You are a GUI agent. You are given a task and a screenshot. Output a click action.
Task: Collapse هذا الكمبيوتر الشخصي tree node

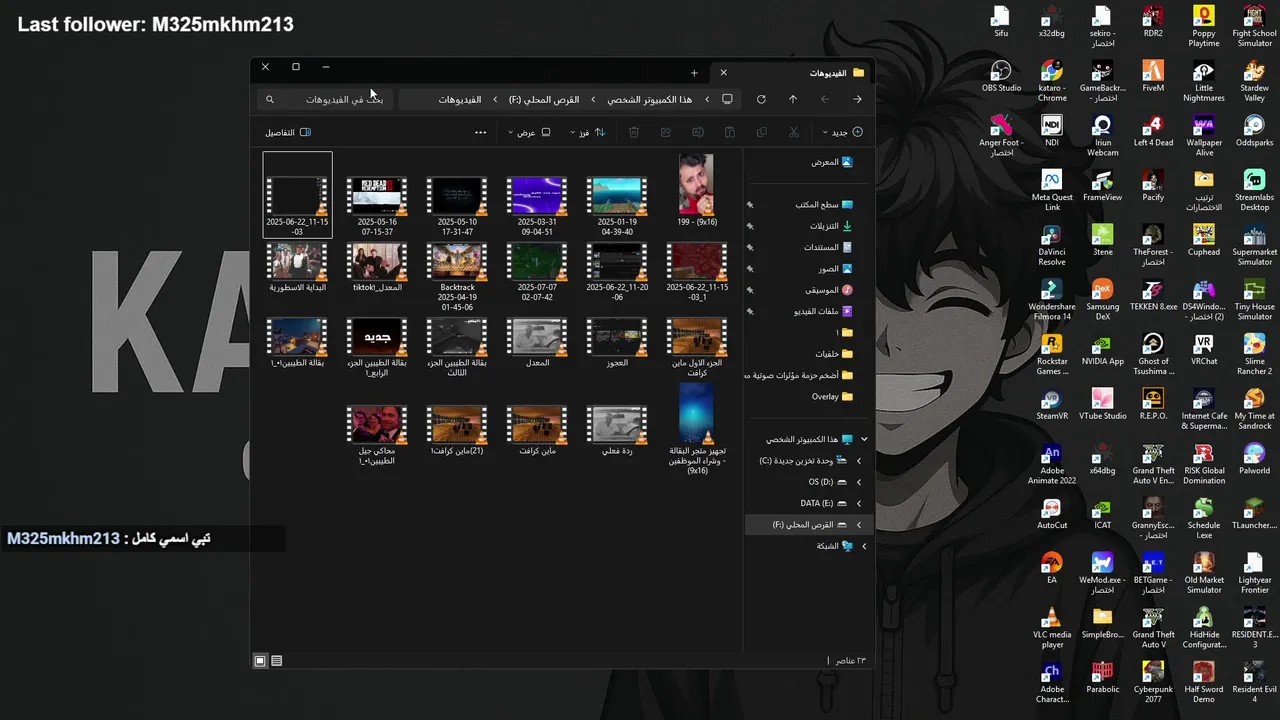point(864,439)
